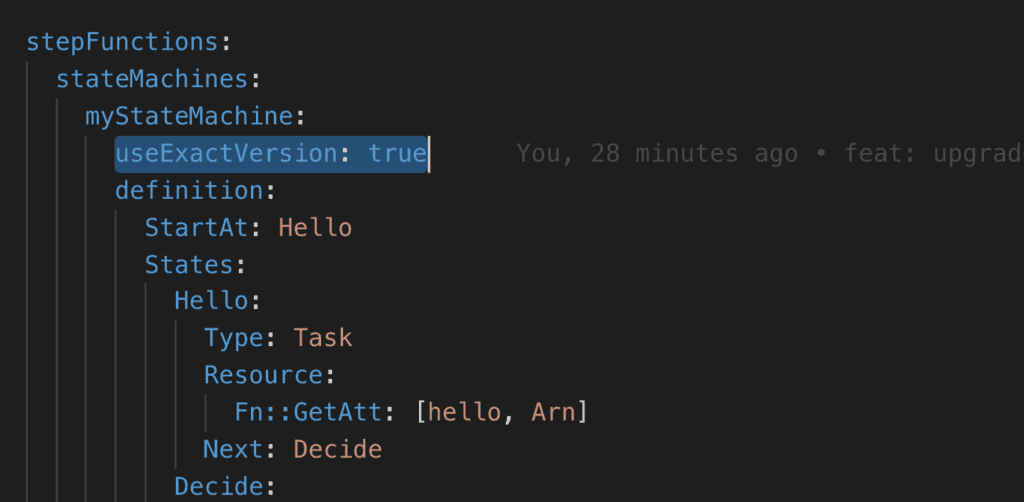Viewport: 1024px width, 502px height.
Task: Click the myStateMachine key
Action: [188, 116]
